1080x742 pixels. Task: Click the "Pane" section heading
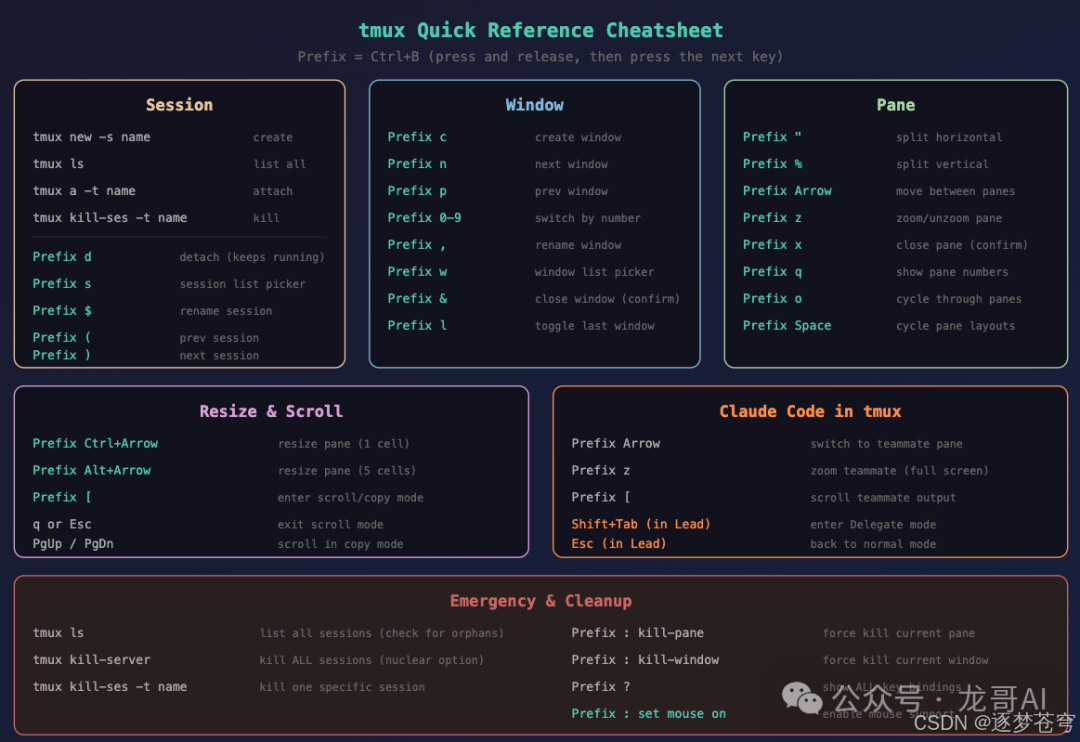(x=895, y=105)
